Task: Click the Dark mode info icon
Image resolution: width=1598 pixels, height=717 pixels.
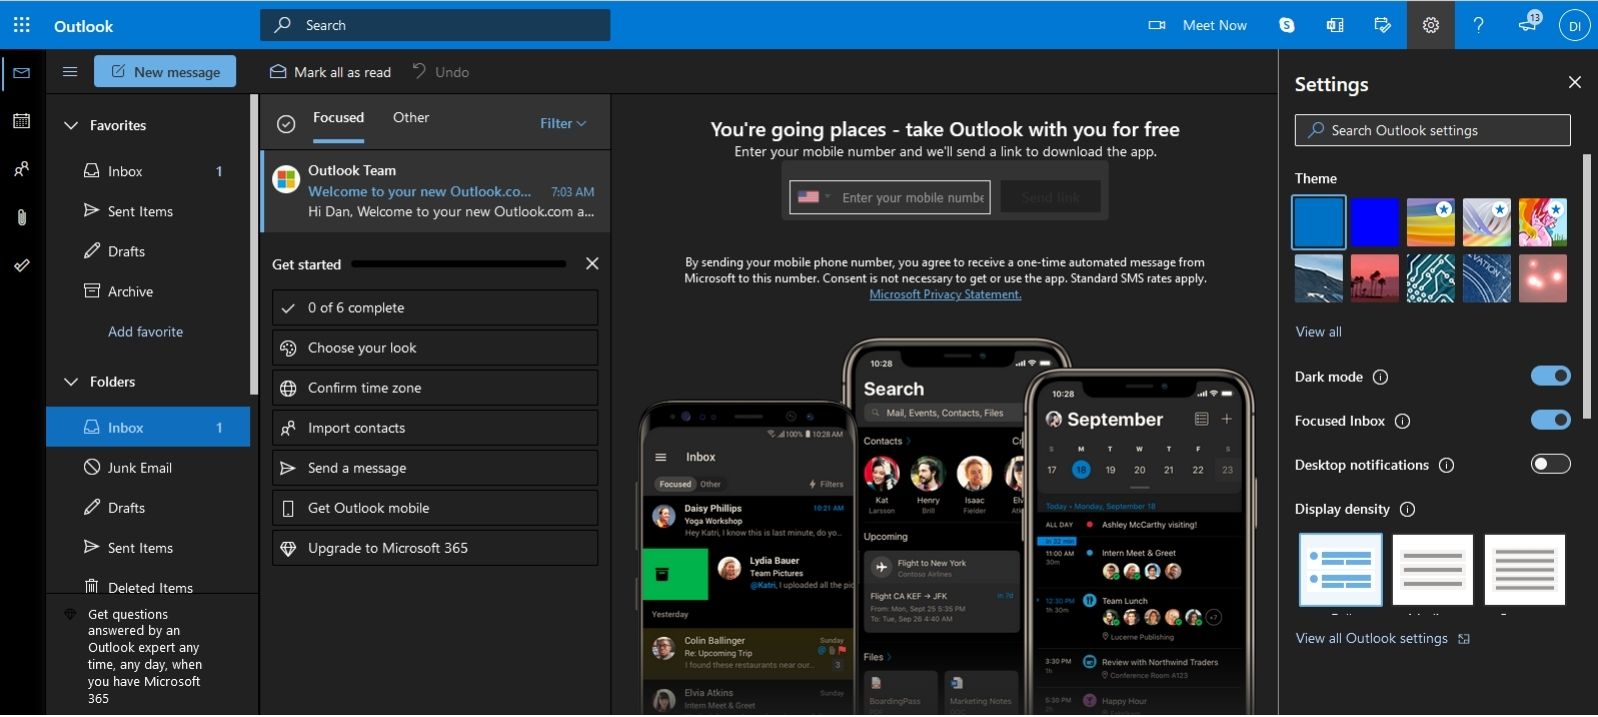Action: pyautogui.click(x=1380, y=377)
